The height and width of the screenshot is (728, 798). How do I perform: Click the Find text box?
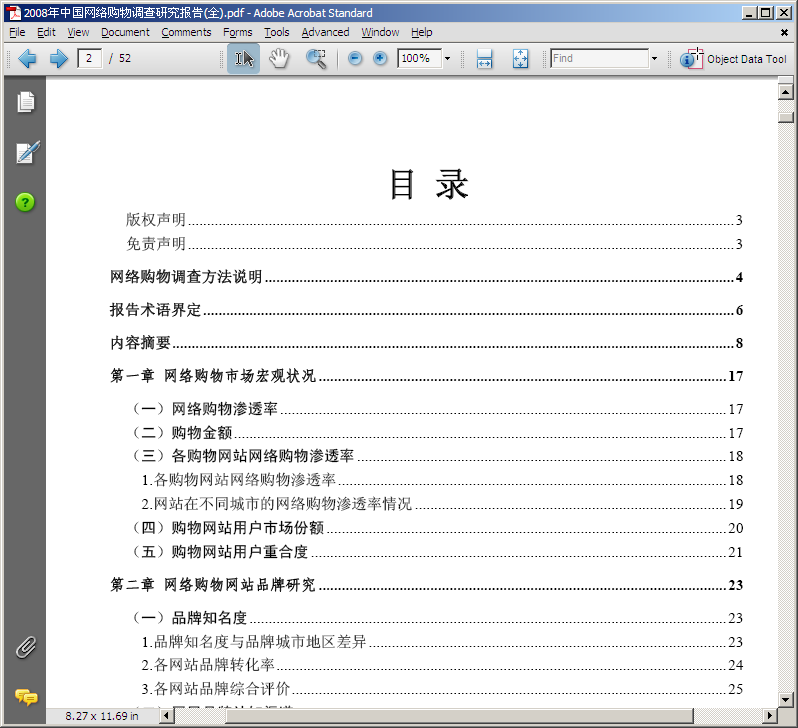pyautogui.click(x=598, y=59)
